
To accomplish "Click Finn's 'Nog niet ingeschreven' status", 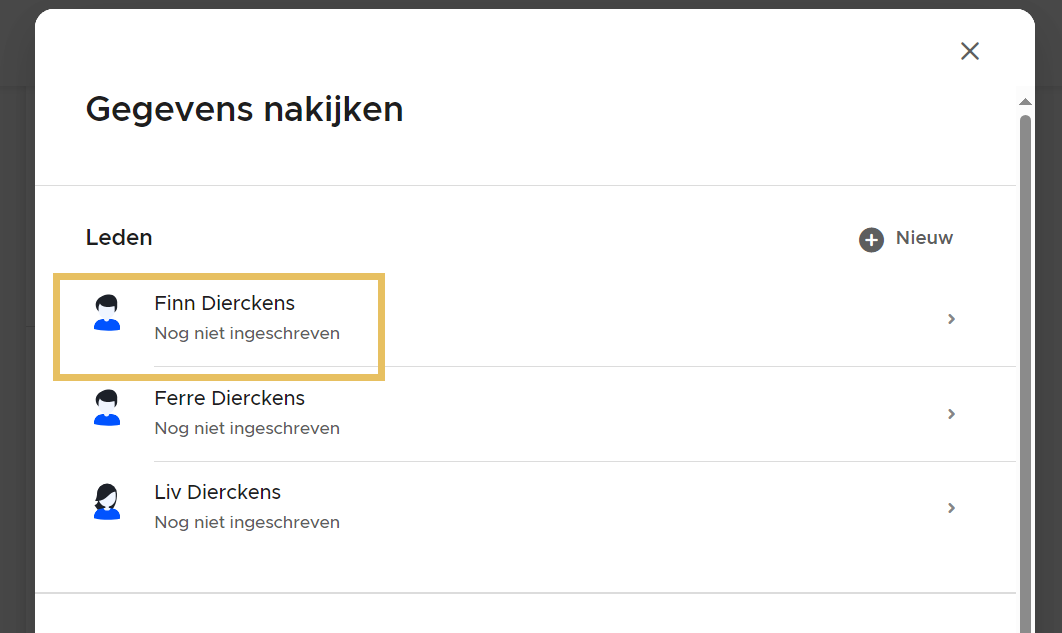I will [247, 333].
